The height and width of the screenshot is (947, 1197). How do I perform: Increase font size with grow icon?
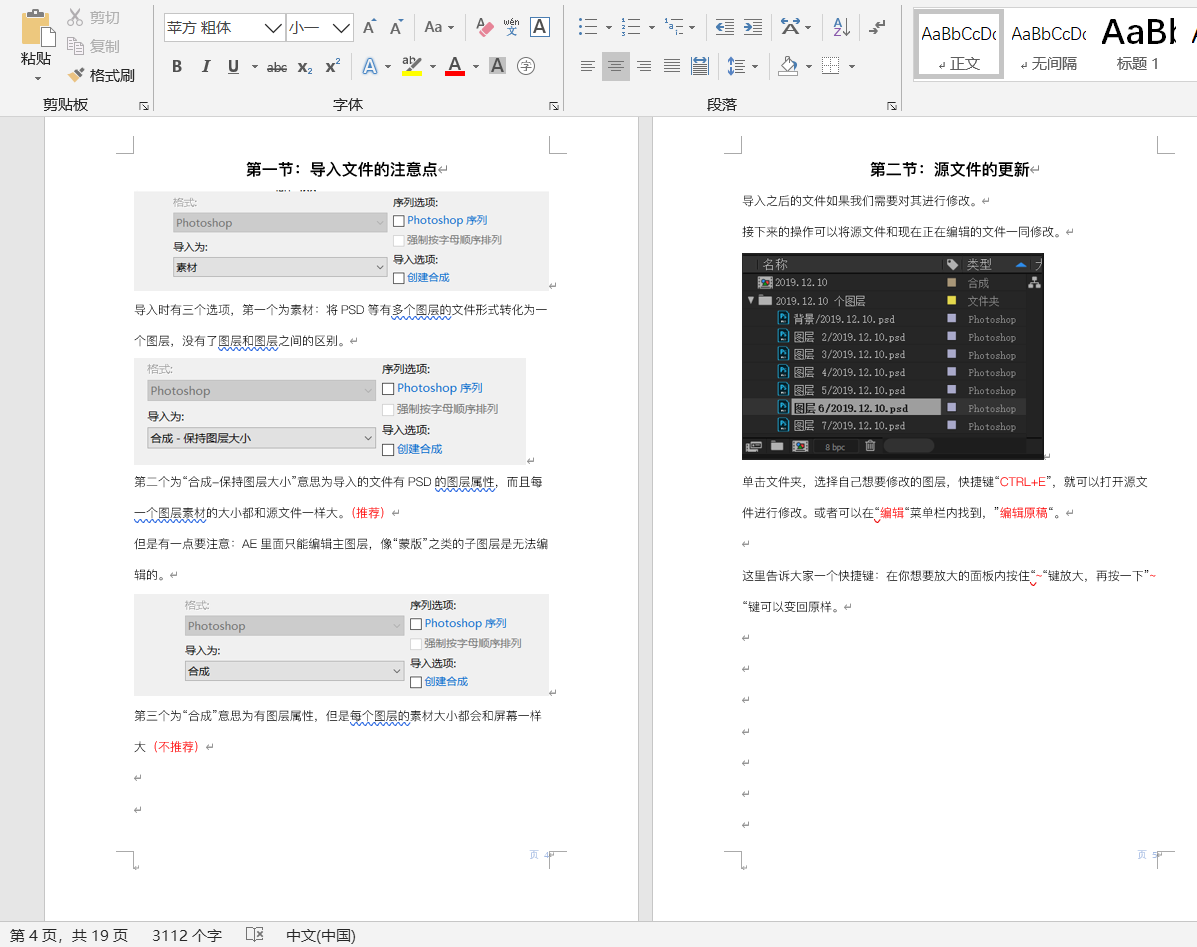tap(369, 27)
